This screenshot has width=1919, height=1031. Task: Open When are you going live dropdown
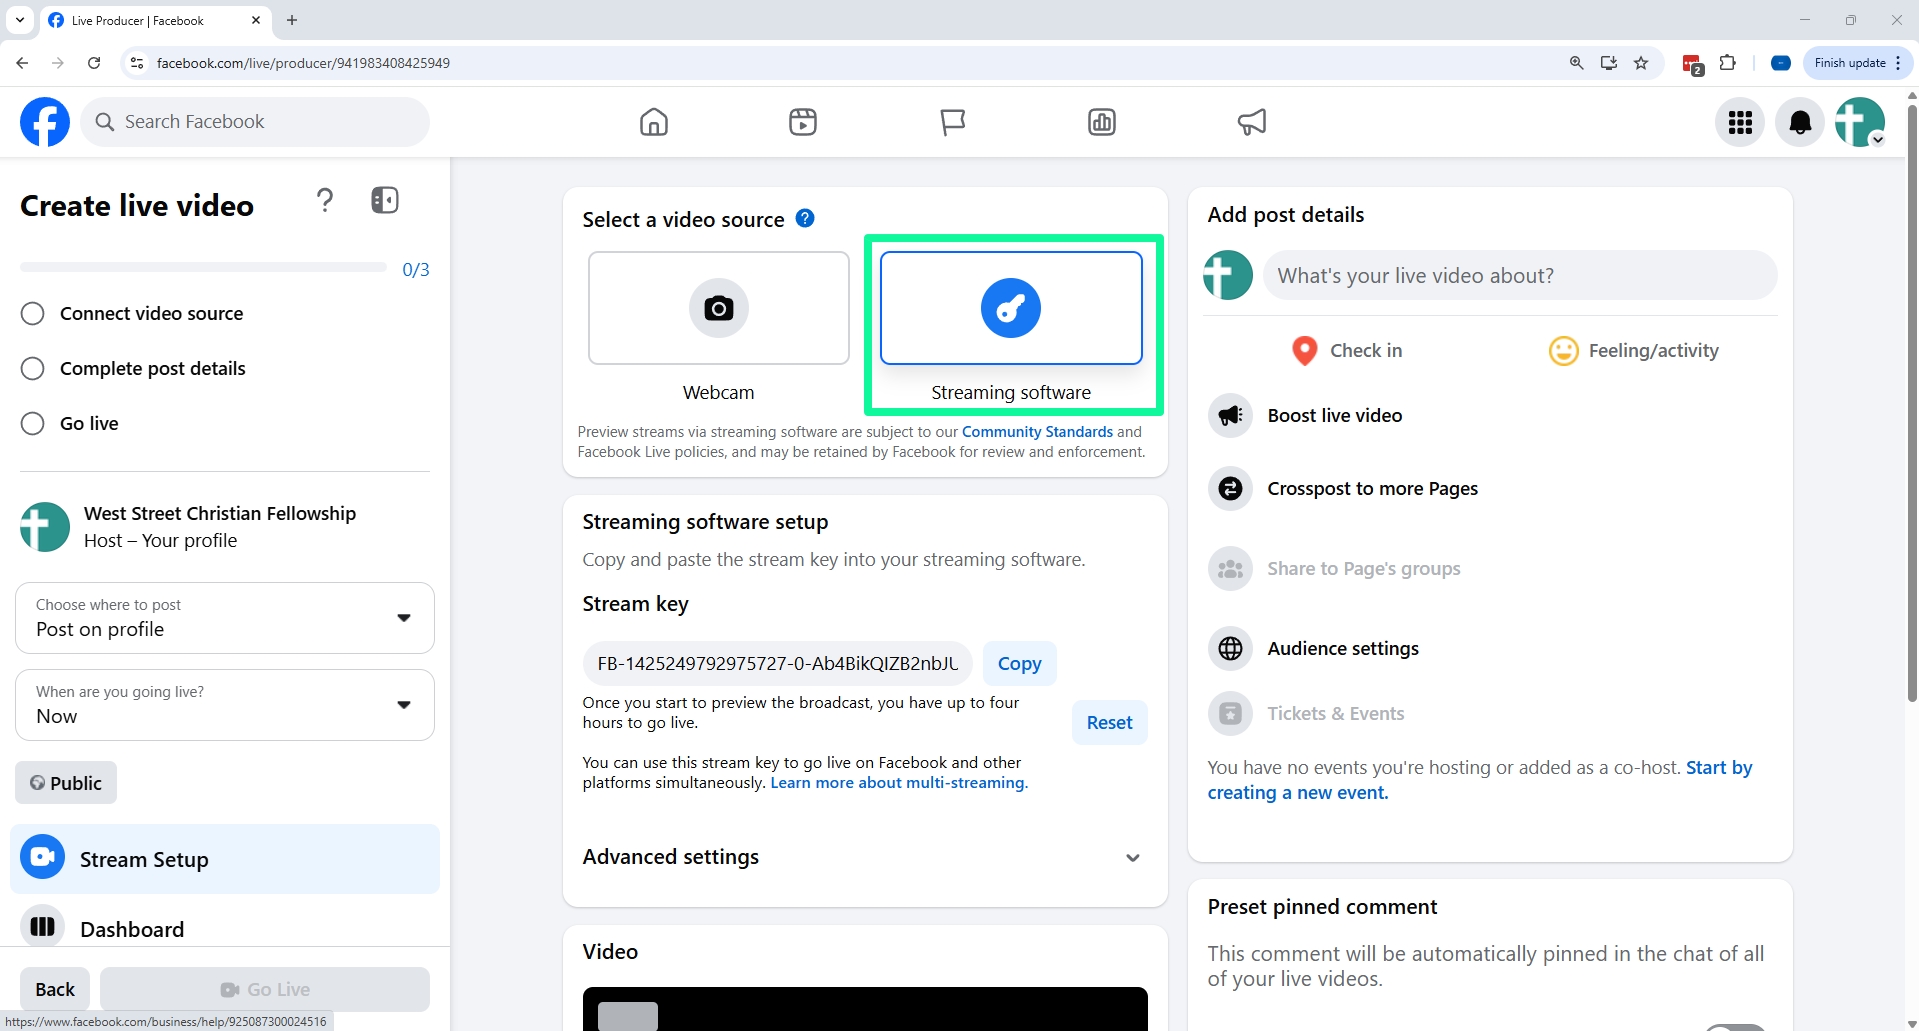pyautogui.click(x=225, y=705)
